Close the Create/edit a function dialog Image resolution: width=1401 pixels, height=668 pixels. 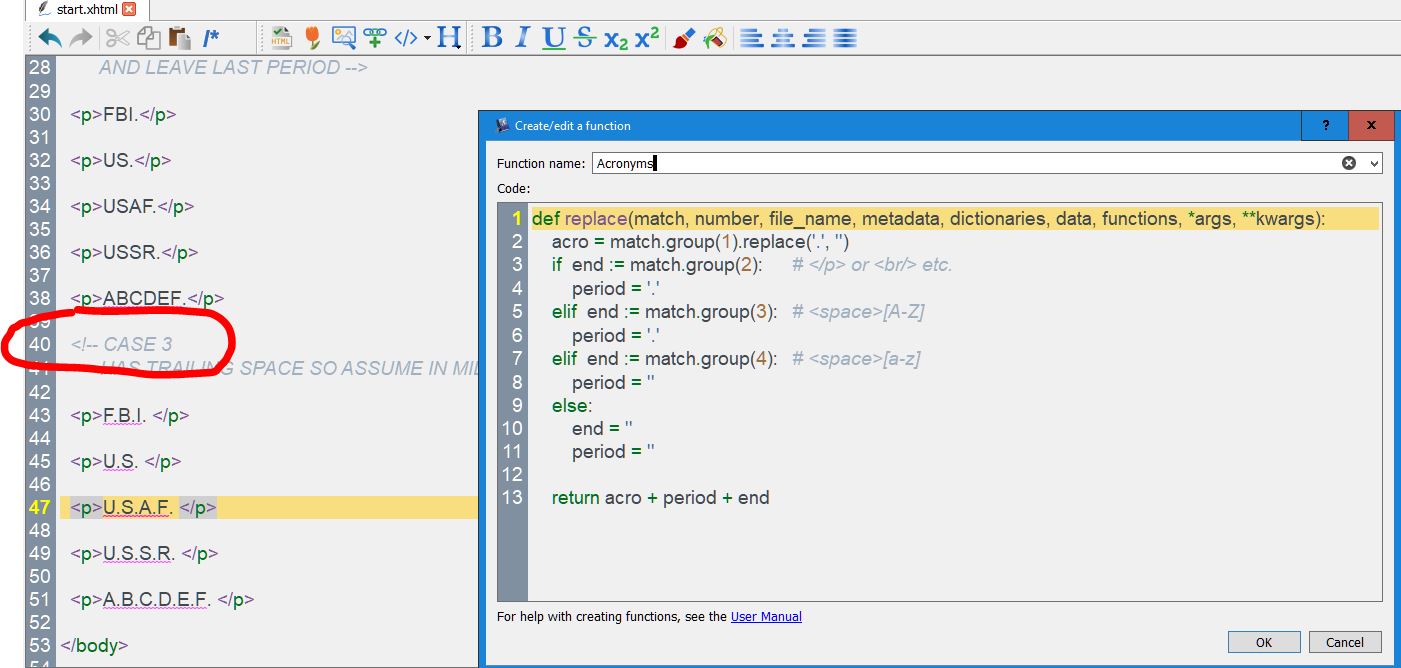pos(1371,125)
